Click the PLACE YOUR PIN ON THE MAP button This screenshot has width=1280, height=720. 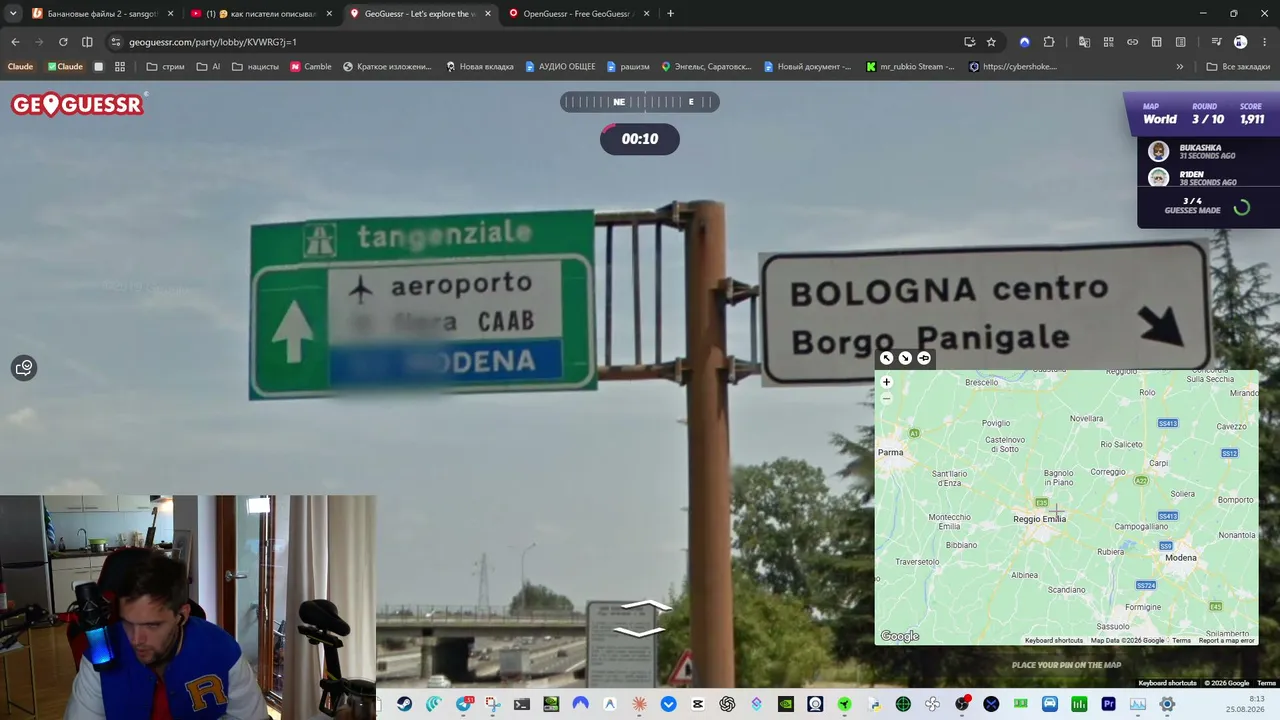(1066, 665)
